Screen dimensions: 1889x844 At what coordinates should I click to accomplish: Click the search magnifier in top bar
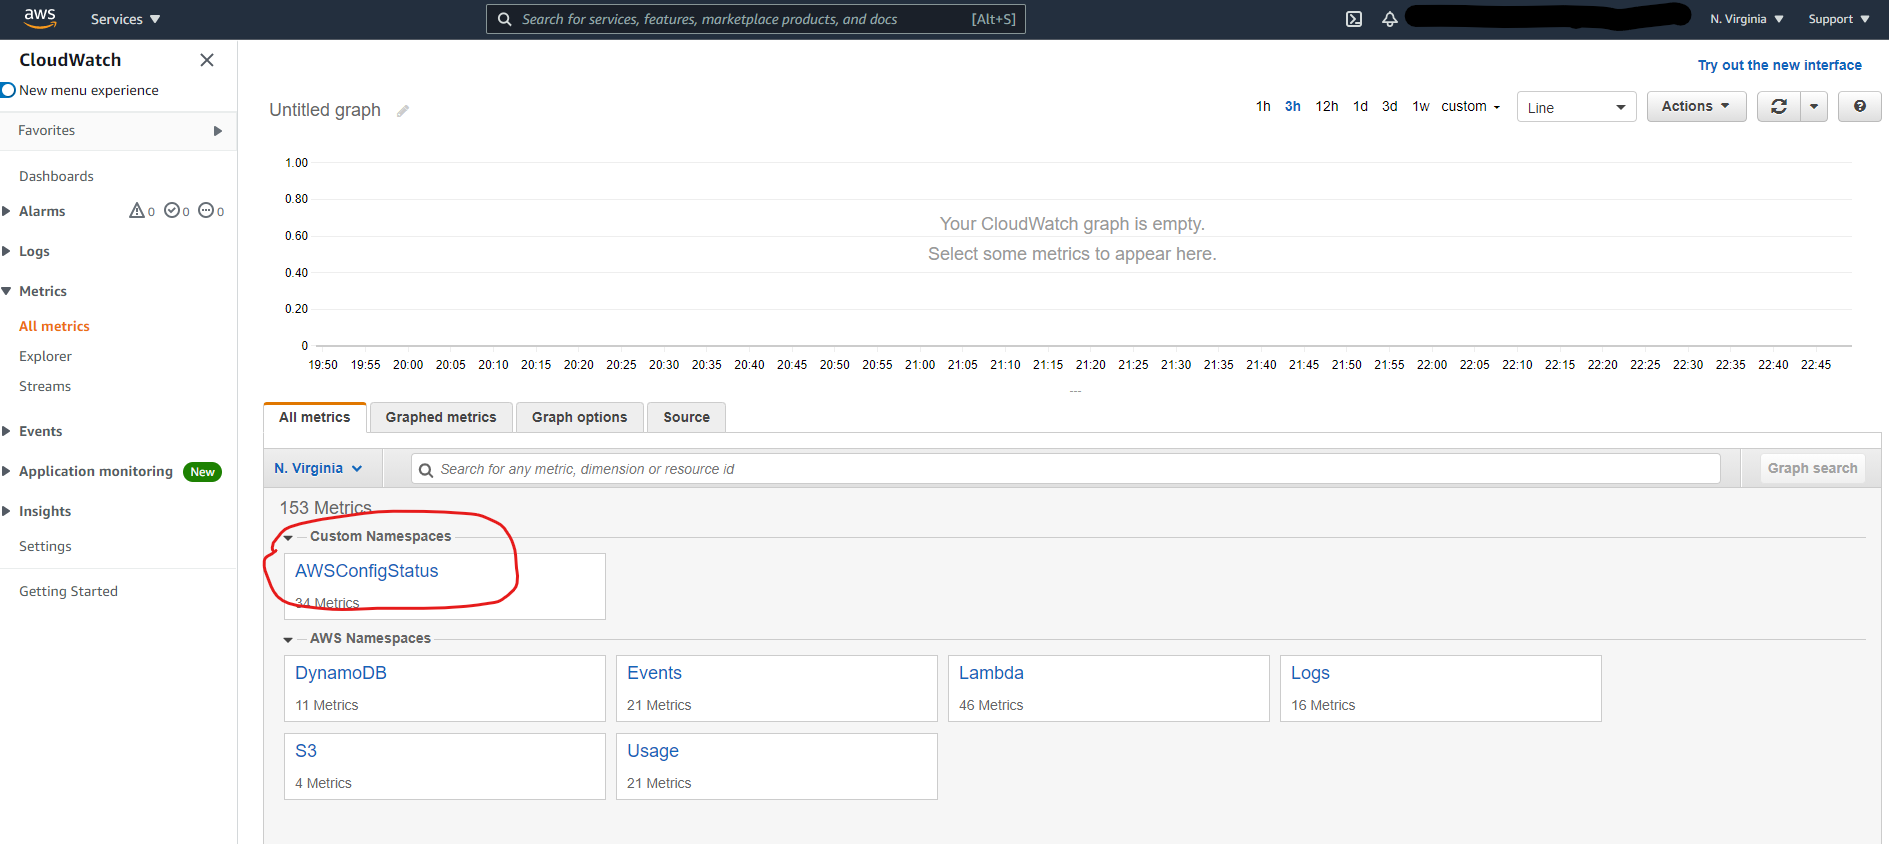505,19
